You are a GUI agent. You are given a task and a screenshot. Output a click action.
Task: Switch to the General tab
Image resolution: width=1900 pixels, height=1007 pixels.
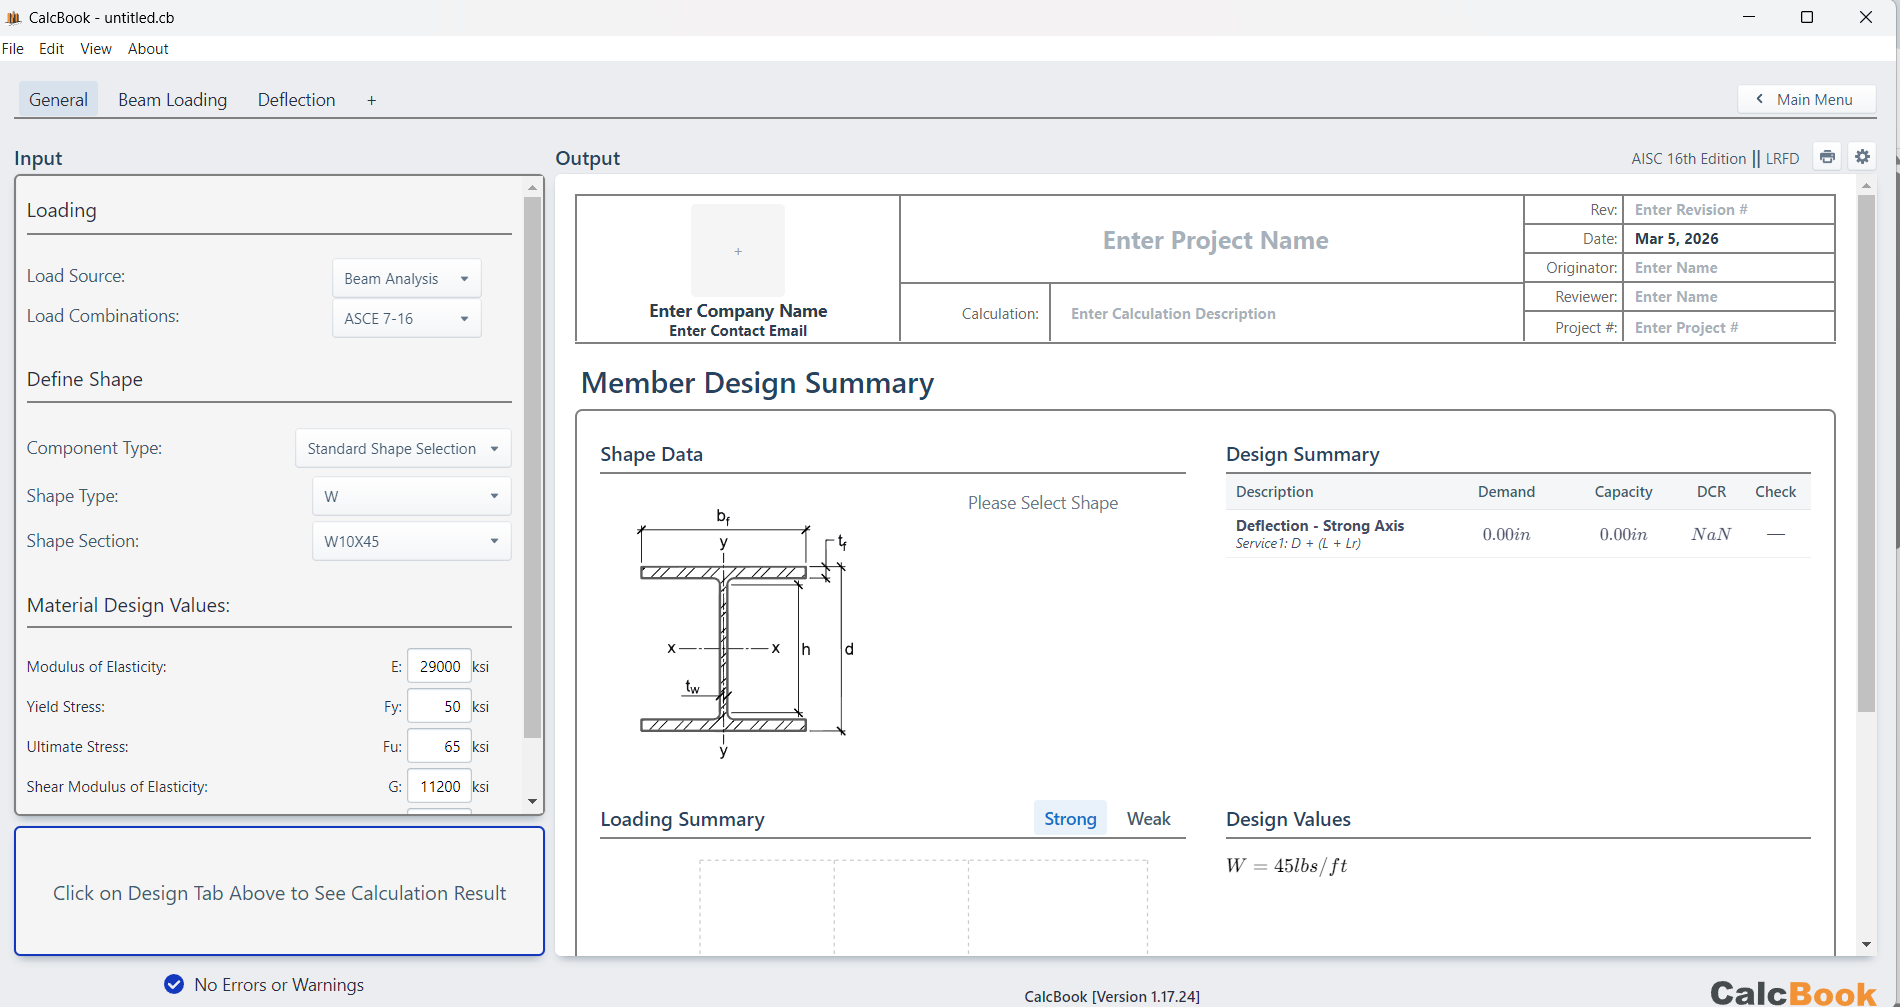(58, 100)
